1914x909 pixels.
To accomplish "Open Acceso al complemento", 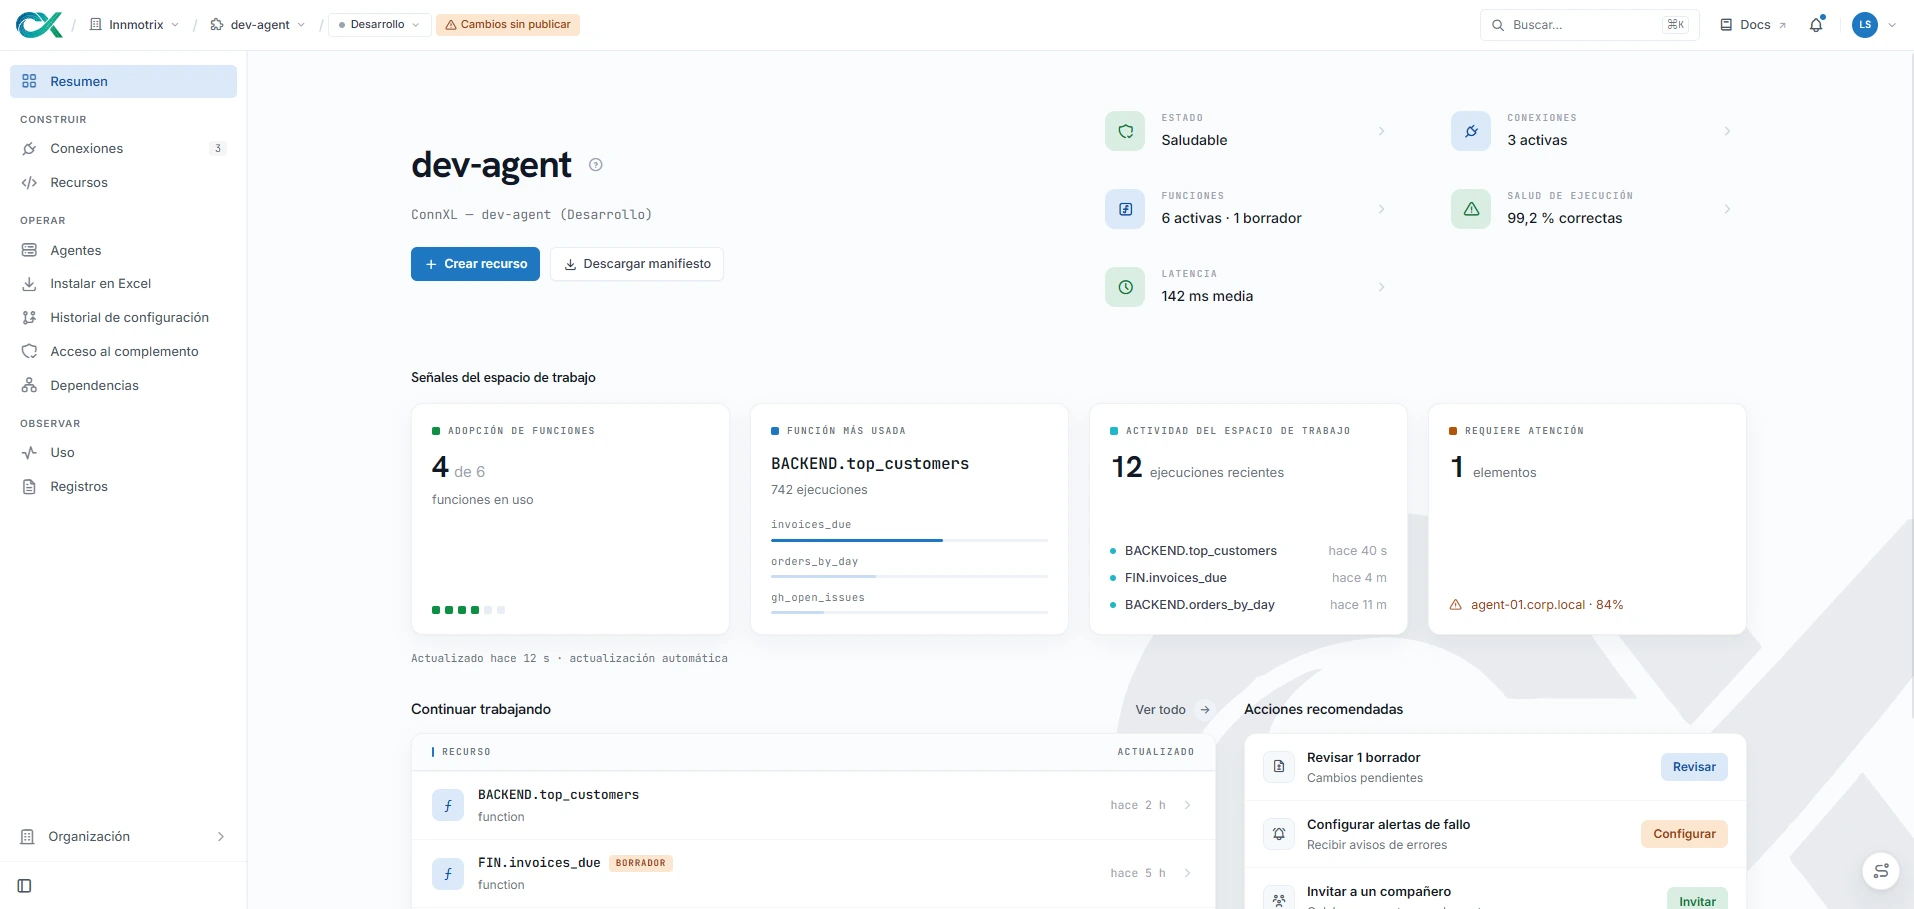I will click(x=123, y=351).
